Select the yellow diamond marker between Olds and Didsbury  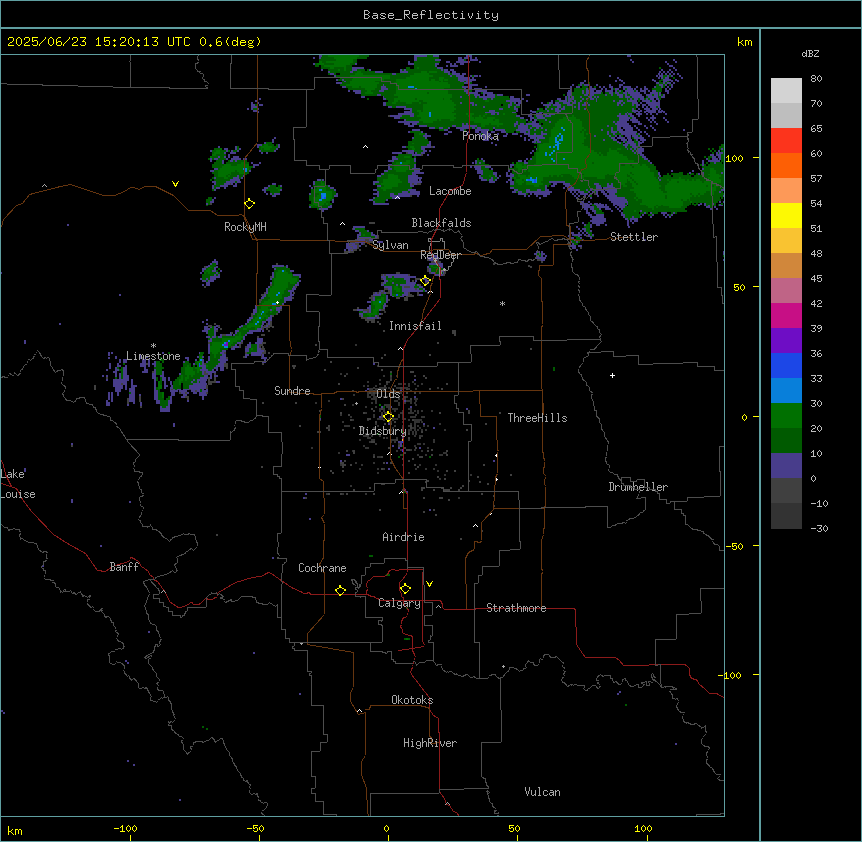388,417
